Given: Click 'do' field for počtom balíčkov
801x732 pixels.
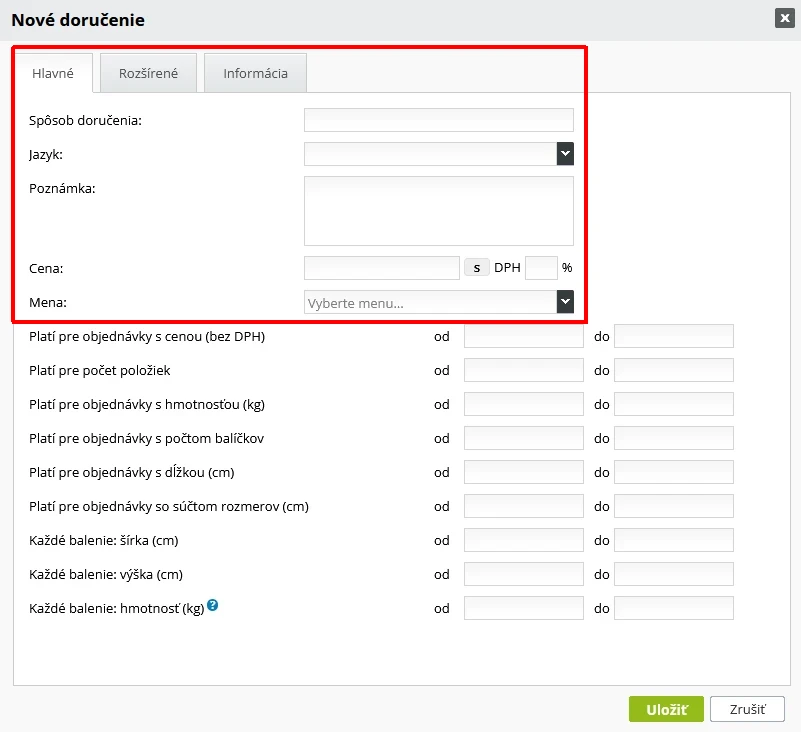Looking at the screenshot, I should click(673, 438).
